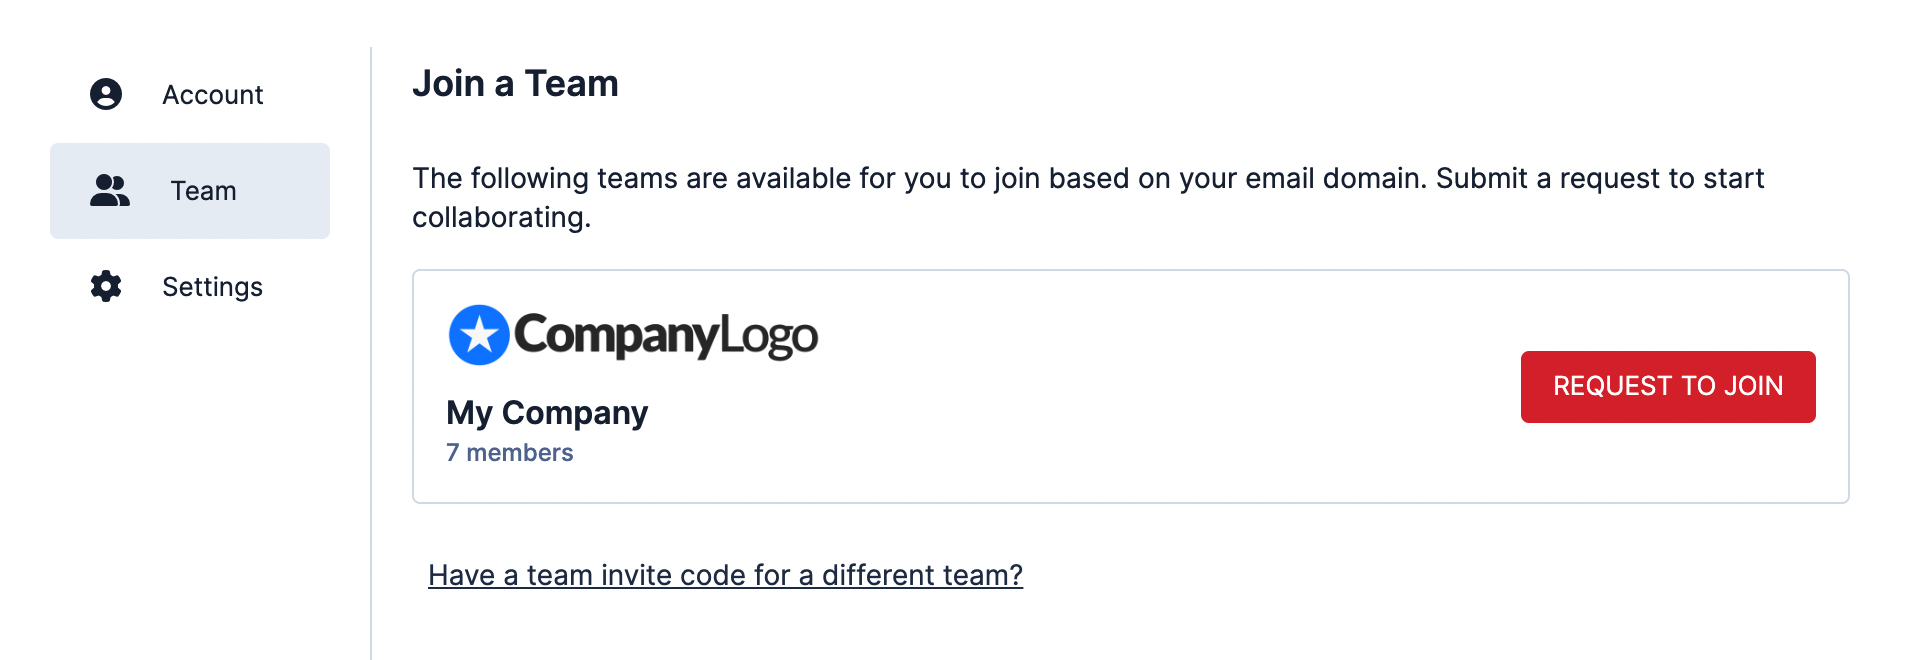
Task: Click the My Company team name
Action: click(x=547, y=412)
